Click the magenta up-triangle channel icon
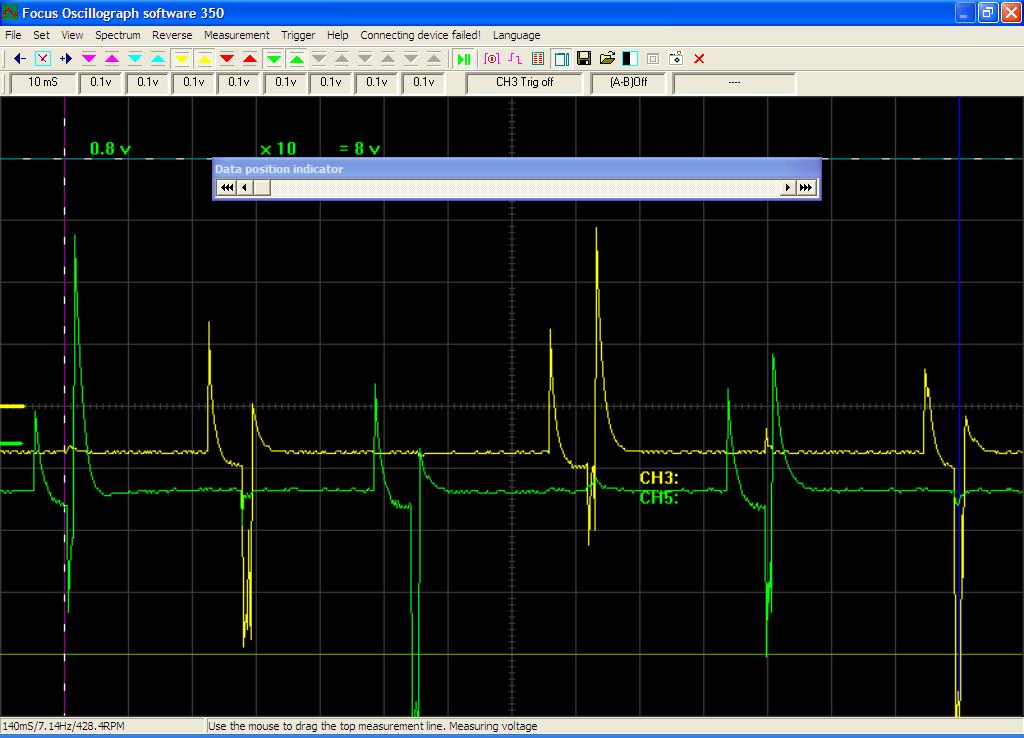 (112, 59)
